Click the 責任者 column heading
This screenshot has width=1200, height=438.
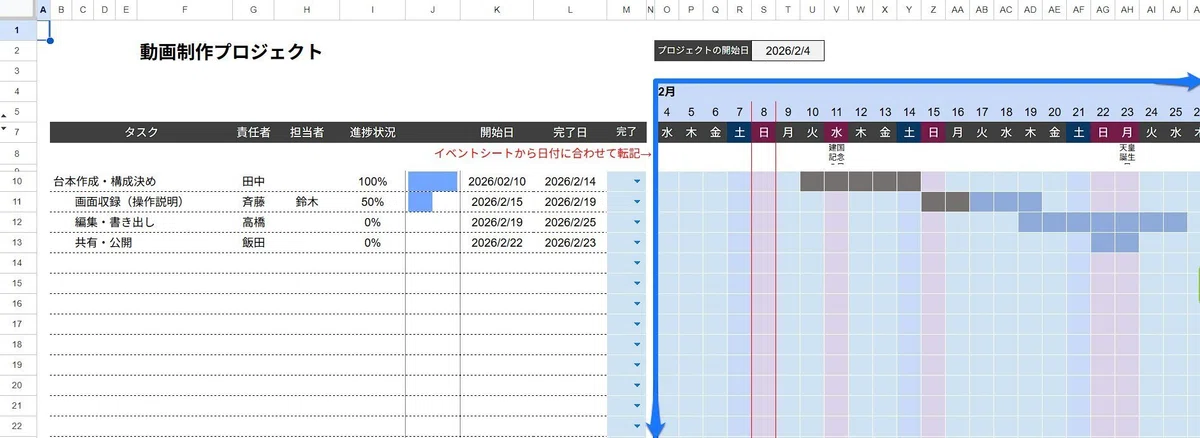point(254,132)
